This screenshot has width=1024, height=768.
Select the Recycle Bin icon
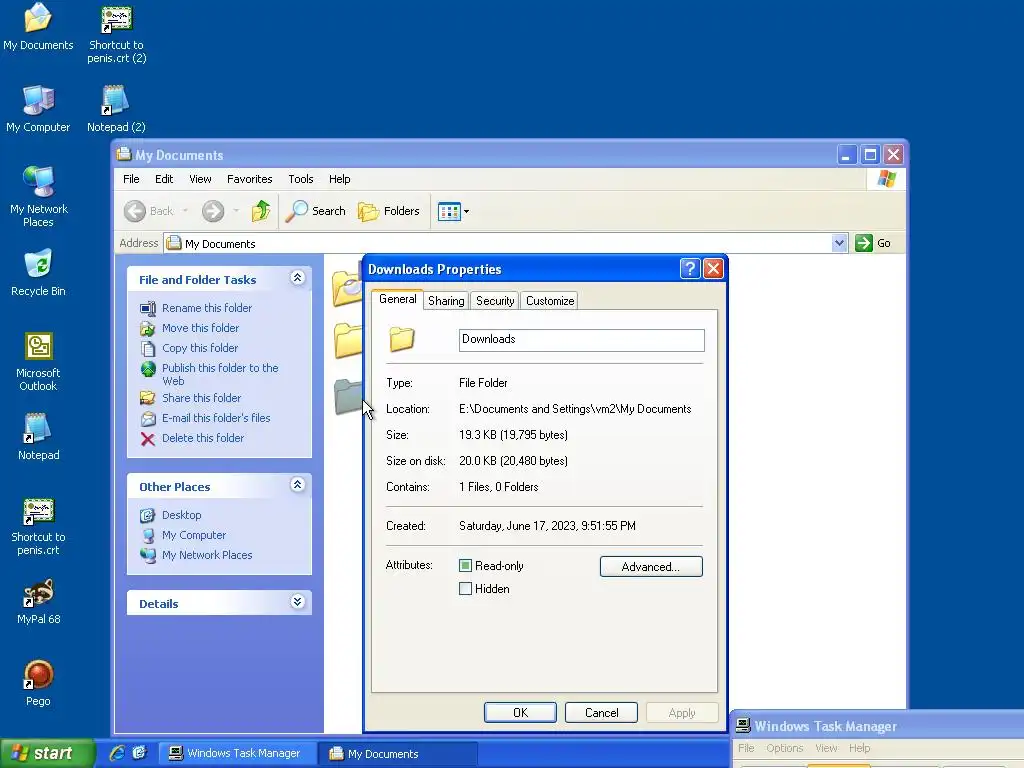(38, 273)
